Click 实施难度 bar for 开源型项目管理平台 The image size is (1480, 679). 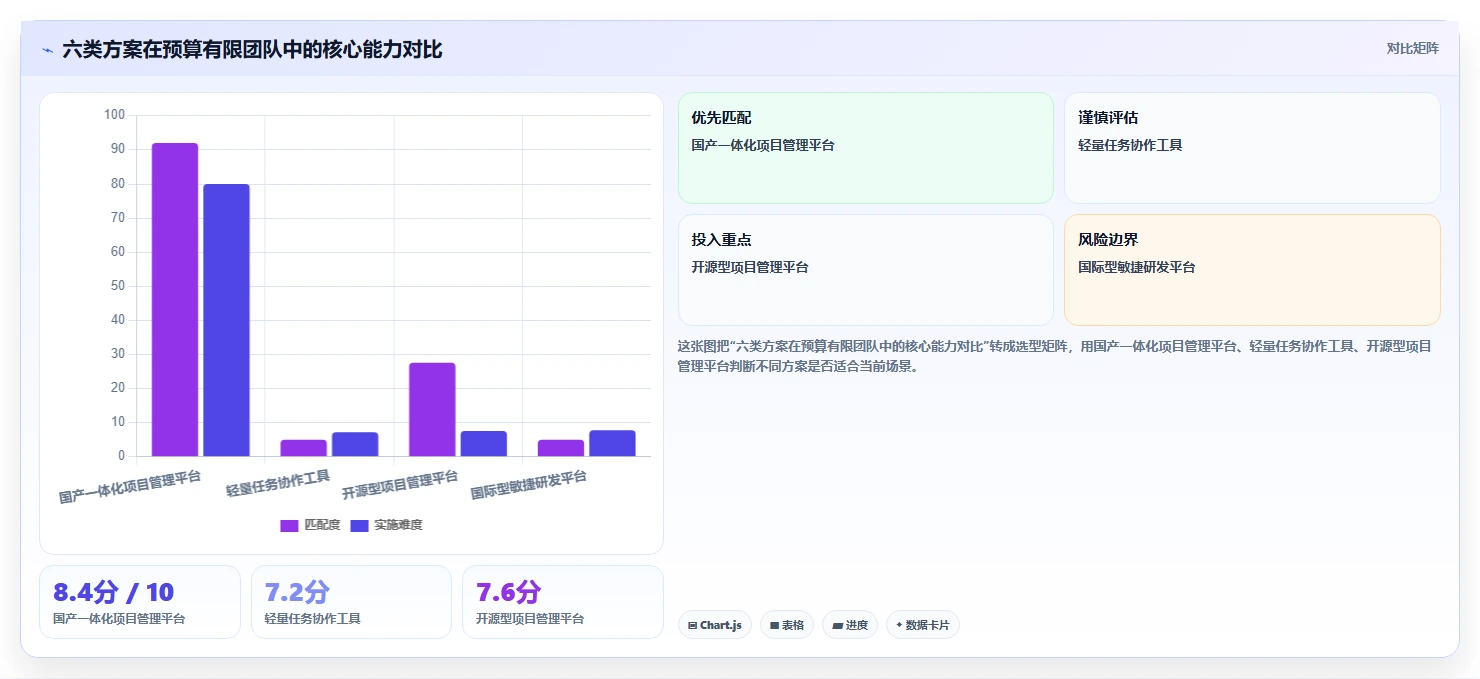(x=484, y=444)
